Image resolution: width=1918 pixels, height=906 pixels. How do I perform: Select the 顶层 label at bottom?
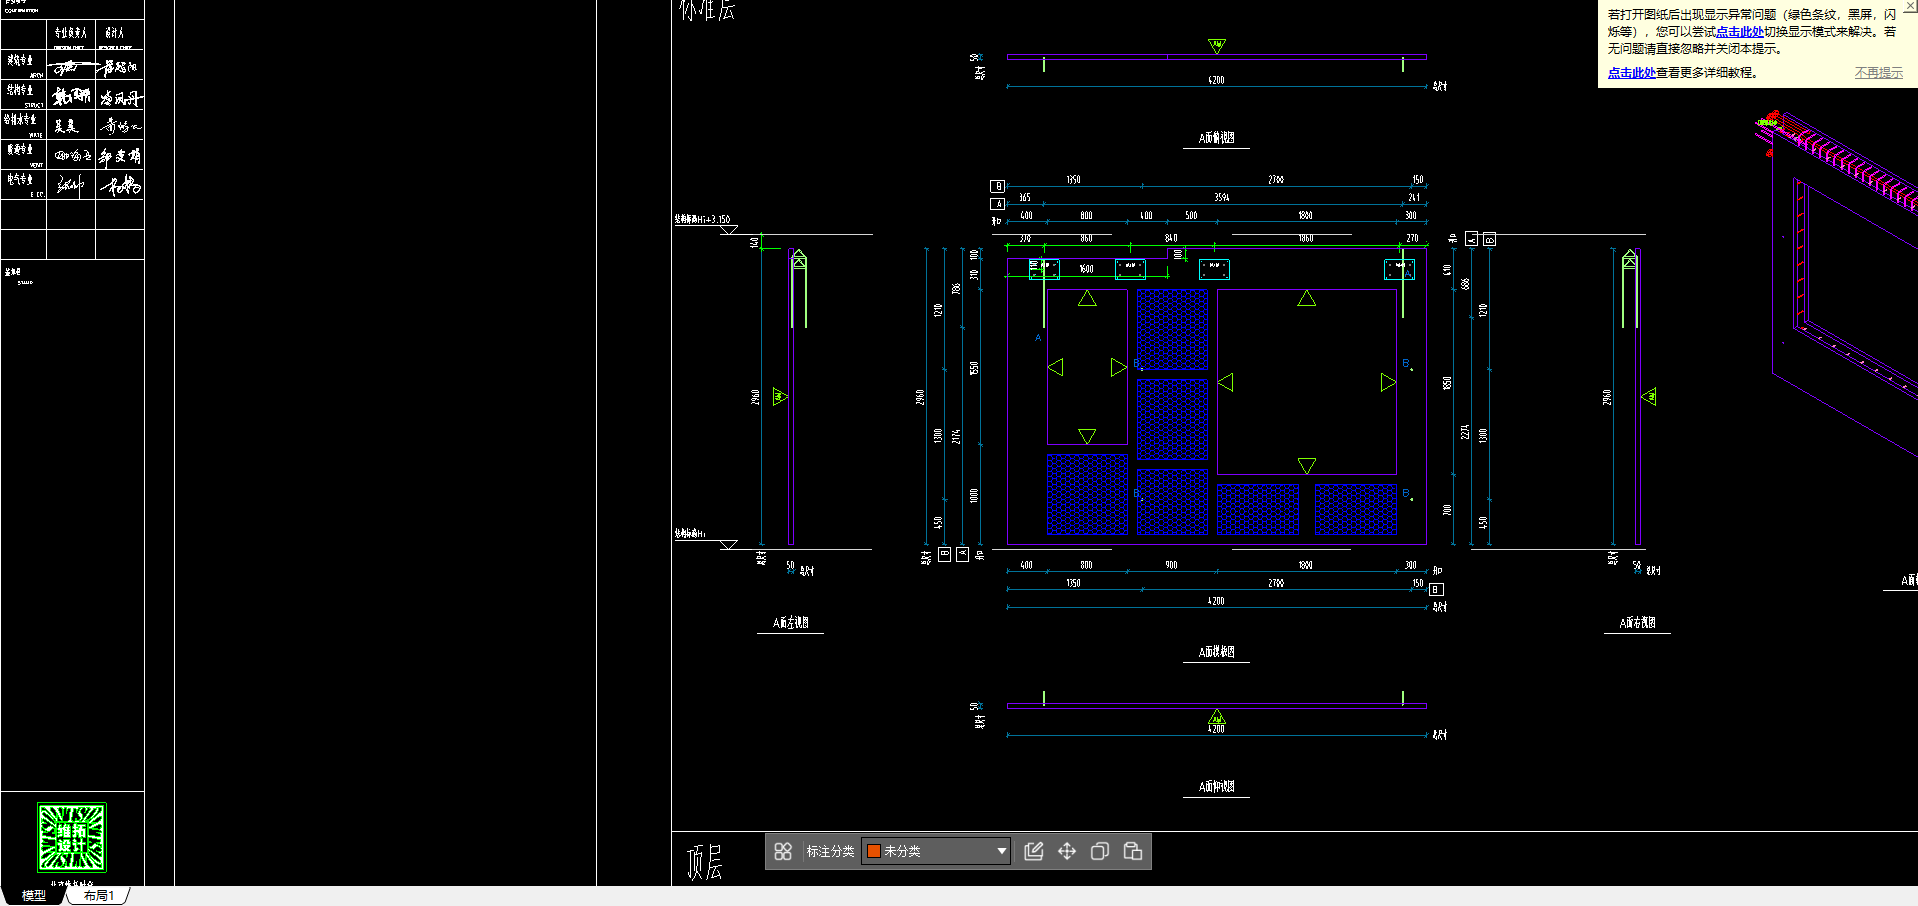point(704,862)
